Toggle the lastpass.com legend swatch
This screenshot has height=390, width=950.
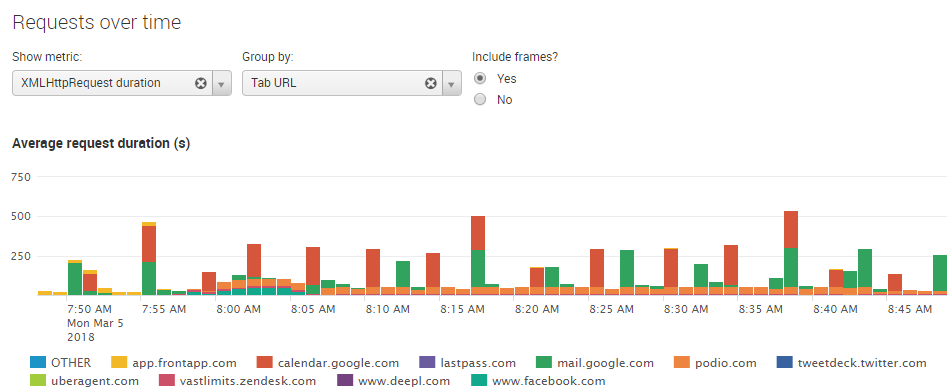[x=427, y=363]
